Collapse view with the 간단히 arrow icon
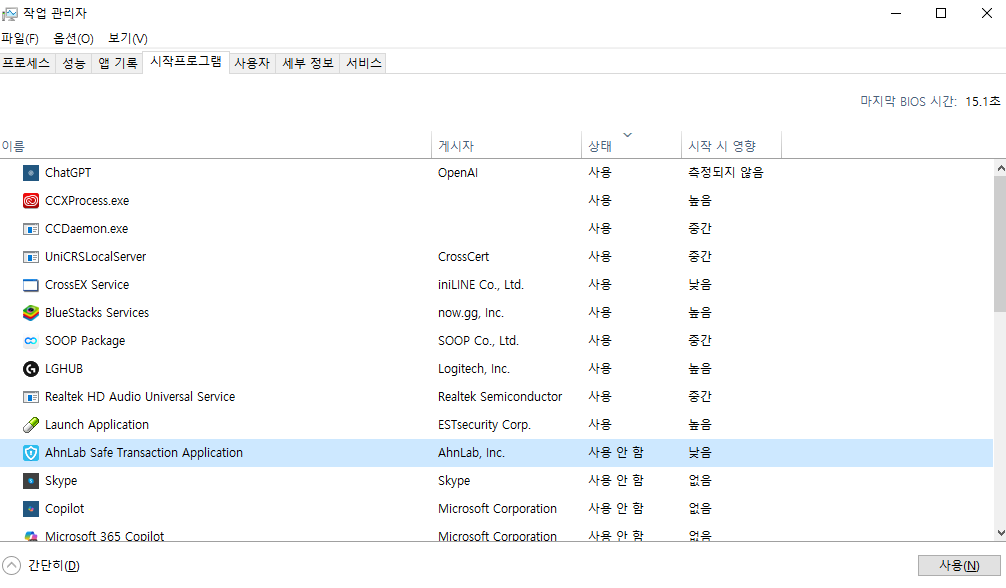Viewport: 1006px width, 588px height. coord(12,566)
